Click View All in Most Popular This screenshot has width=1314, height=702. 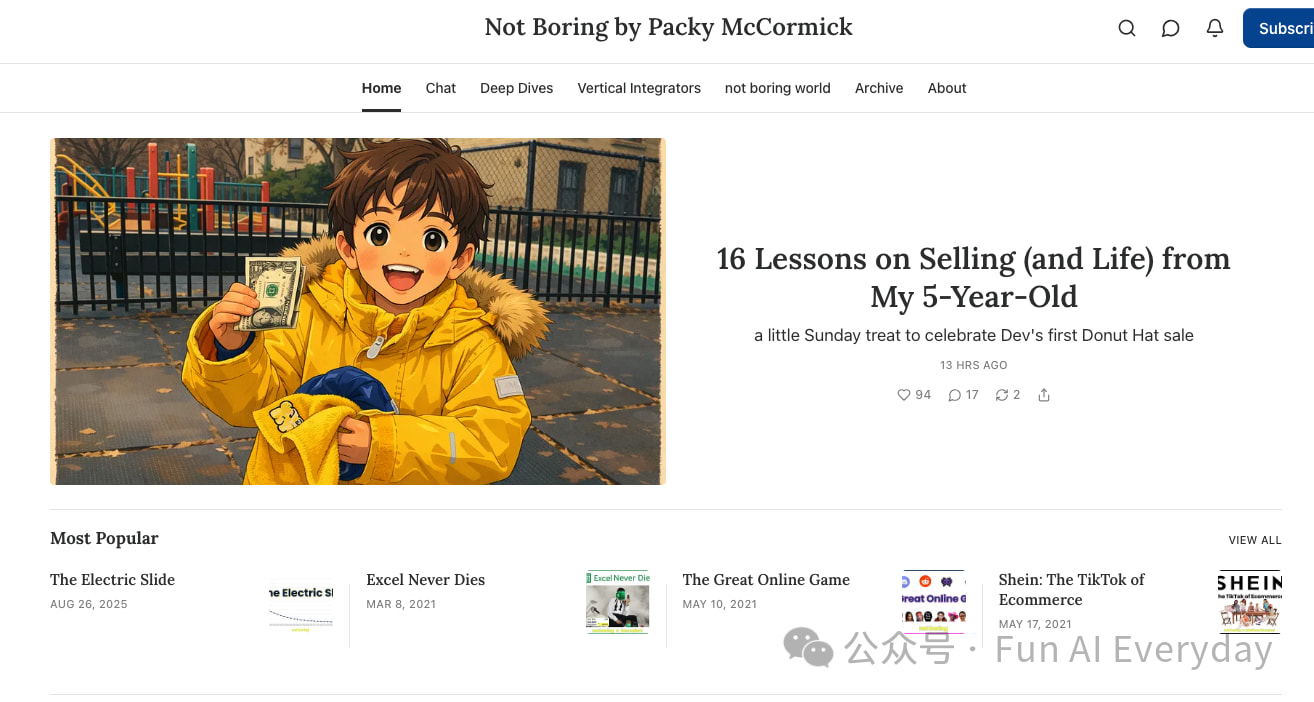point(1254,540)
